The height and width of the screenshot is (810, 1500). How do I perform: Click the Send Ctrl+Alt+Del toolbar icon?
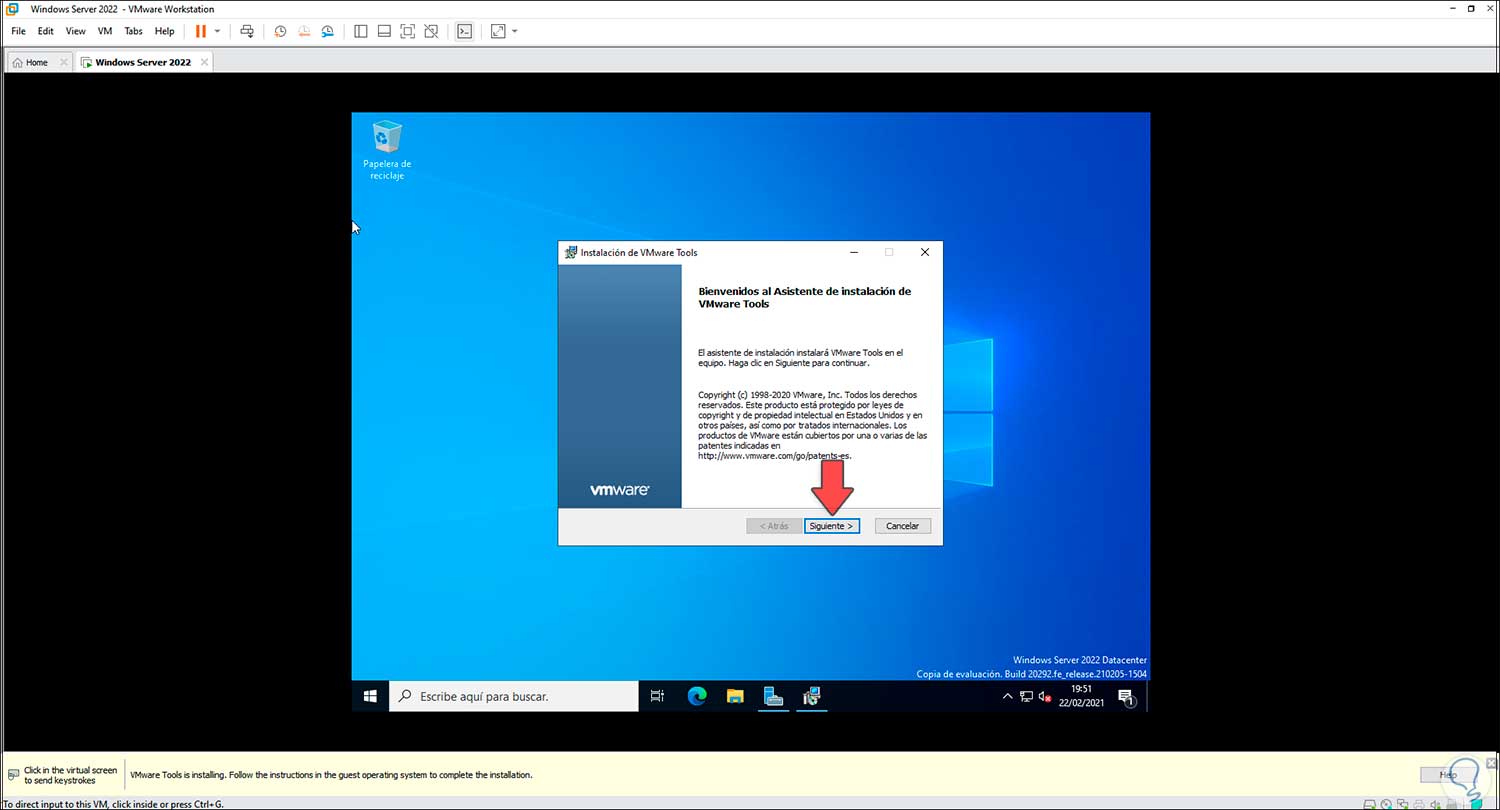pos(247,31)
